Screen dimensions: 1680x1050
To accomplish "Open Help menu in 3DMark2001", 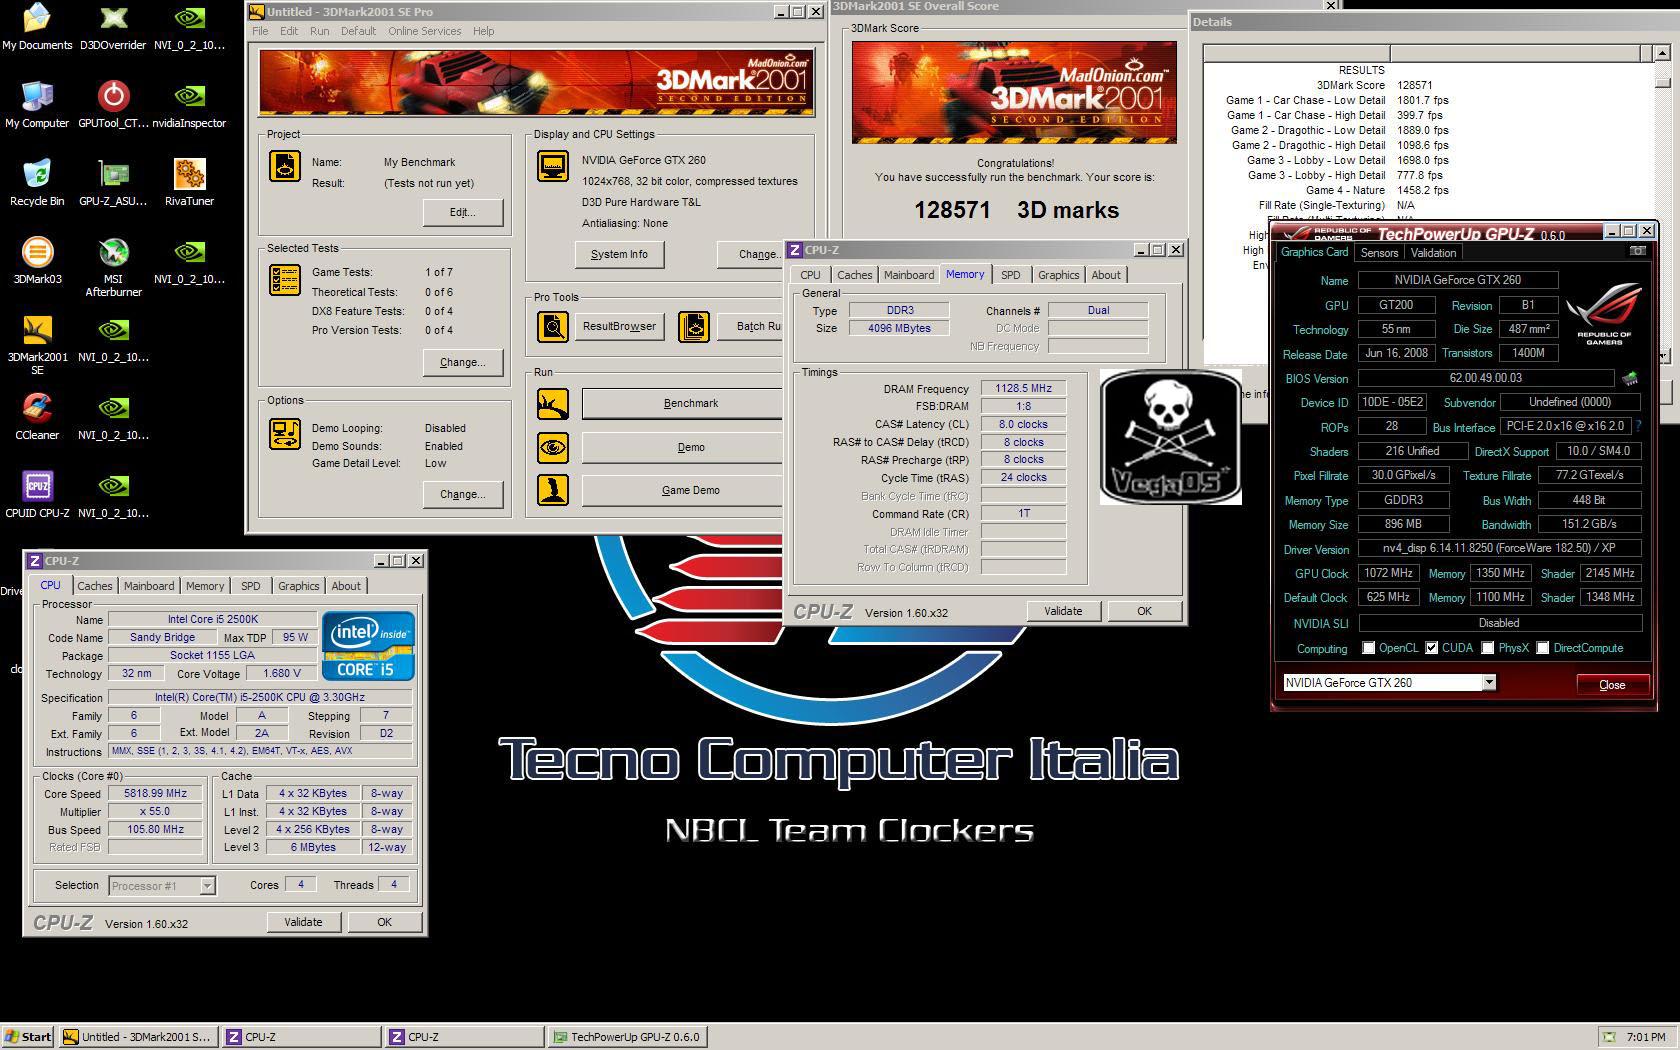I will coord(483,31).
